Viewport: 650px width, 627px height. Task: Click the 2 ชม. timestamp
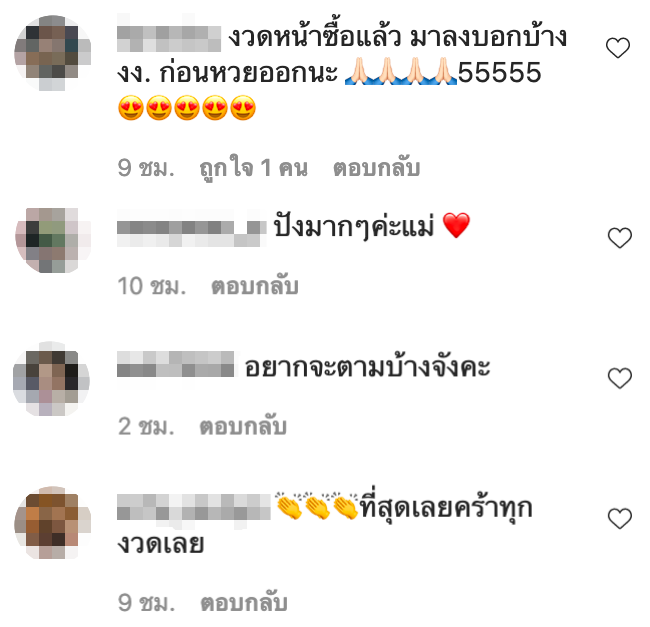point(146,426)
